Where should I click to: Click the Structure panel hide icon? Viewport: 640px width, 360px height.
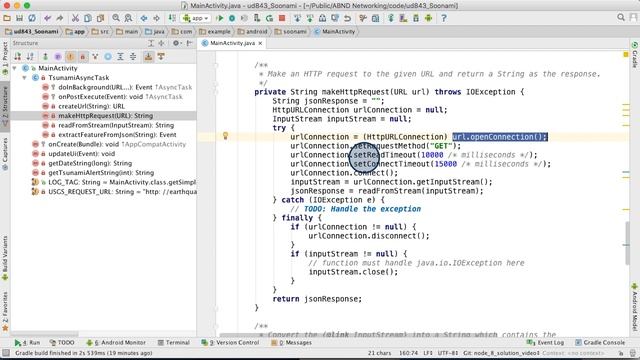click(189, 43)
